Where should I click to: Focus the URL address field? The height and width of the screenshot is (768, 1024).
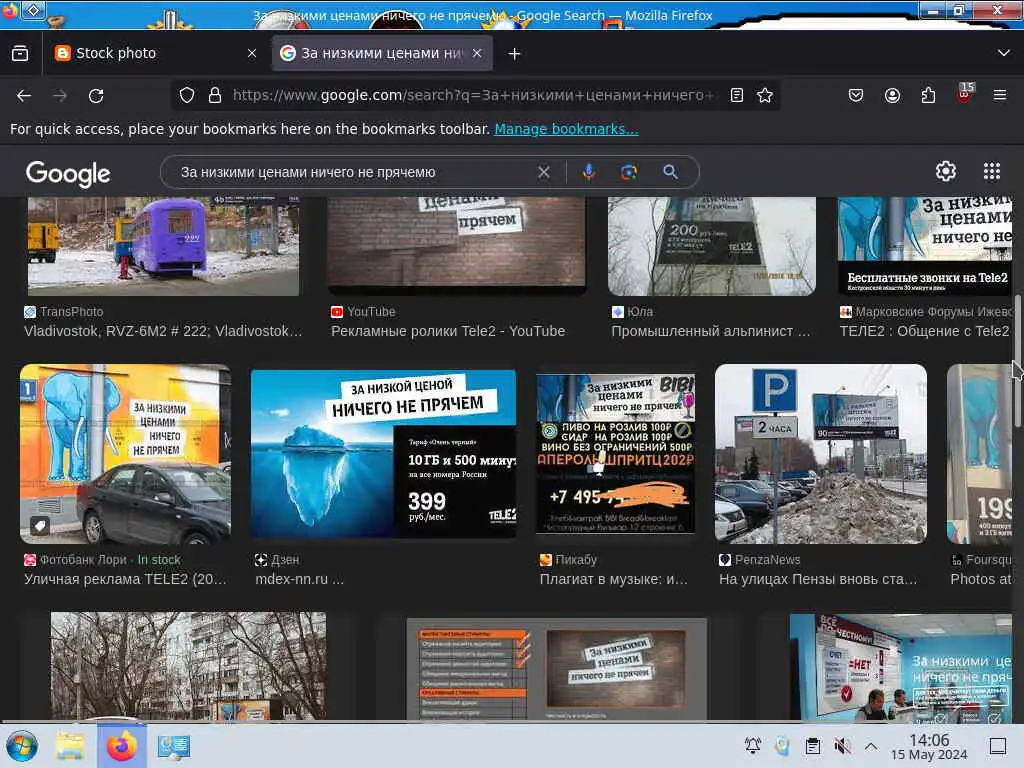tap(473, 95)
